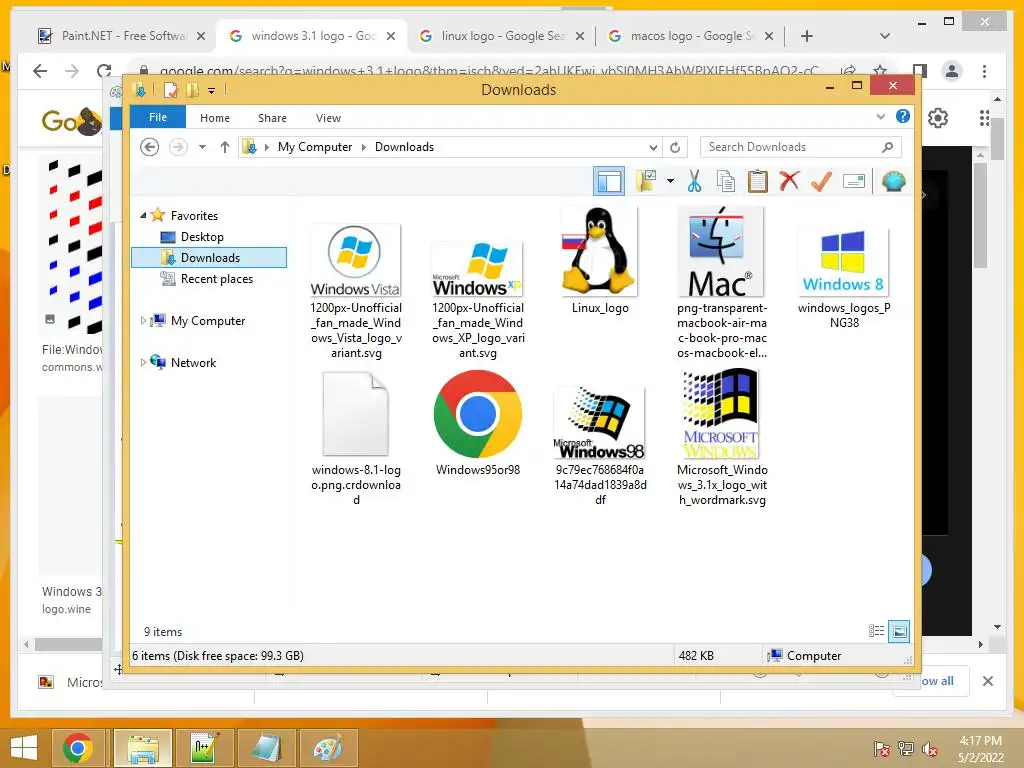The width and height of the screenshot is (1024, 768).
Task: Switch to the linux logo Chrome tab
Action: pos(502,36)
